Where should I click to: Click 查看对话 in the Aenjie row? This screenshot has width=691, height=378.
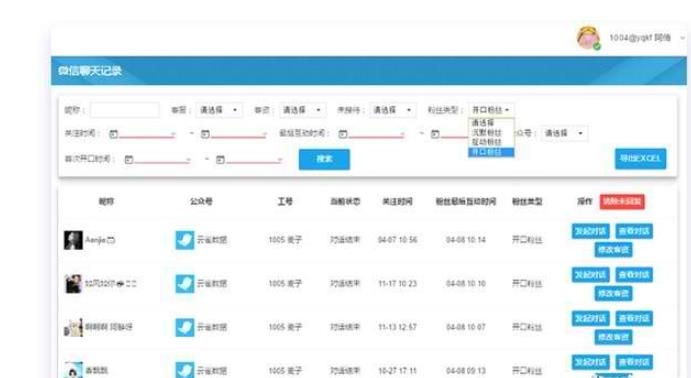[x=634, y=231]
